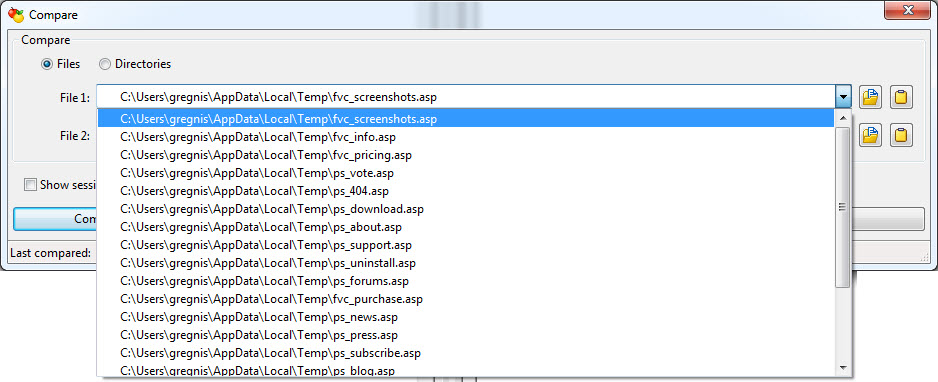Click the dropdown list scroll-down arrow

[x=843, y=368]
